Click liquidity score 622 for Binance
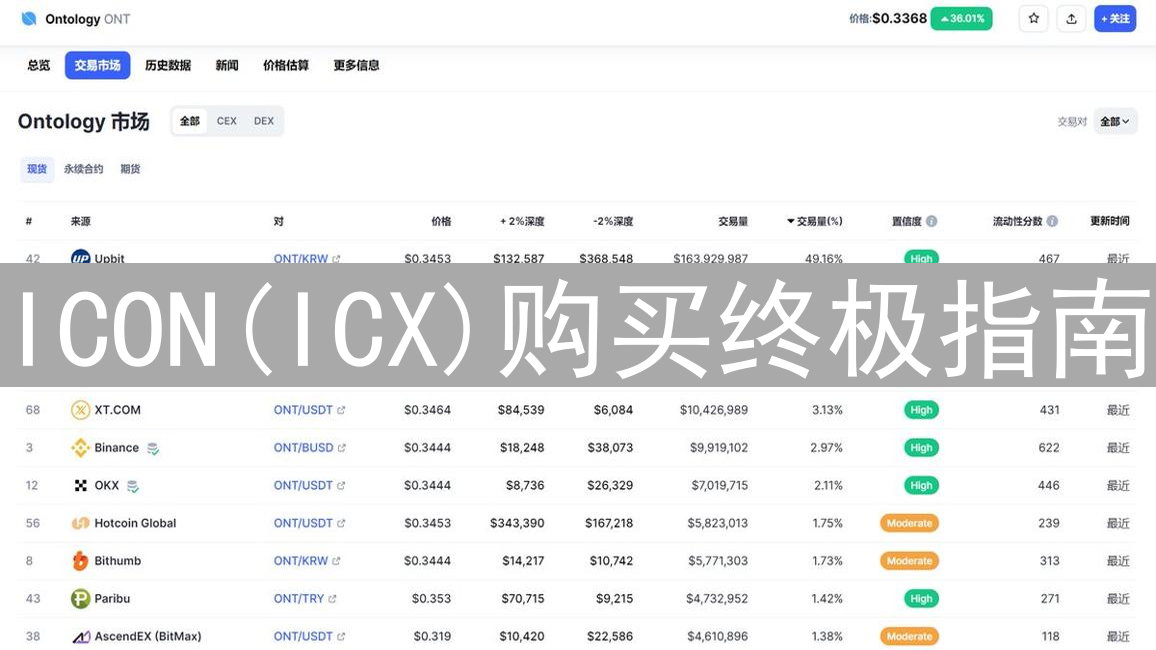 point(1048,447)
